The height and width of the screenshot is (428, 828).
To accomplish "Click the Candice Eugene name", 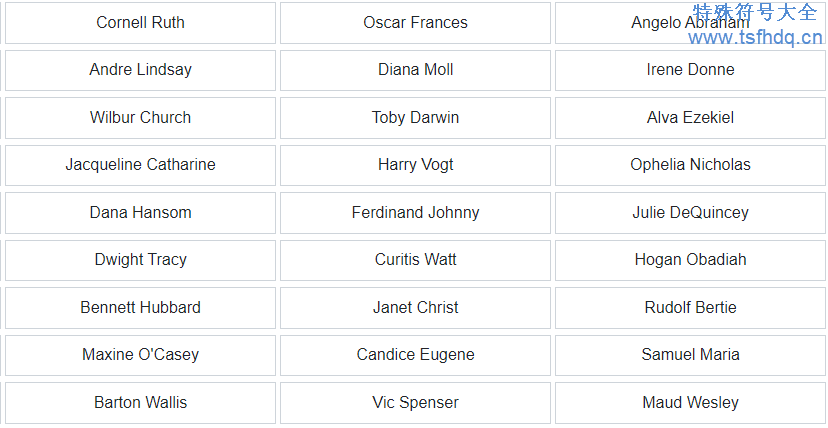I will (415, 355).
